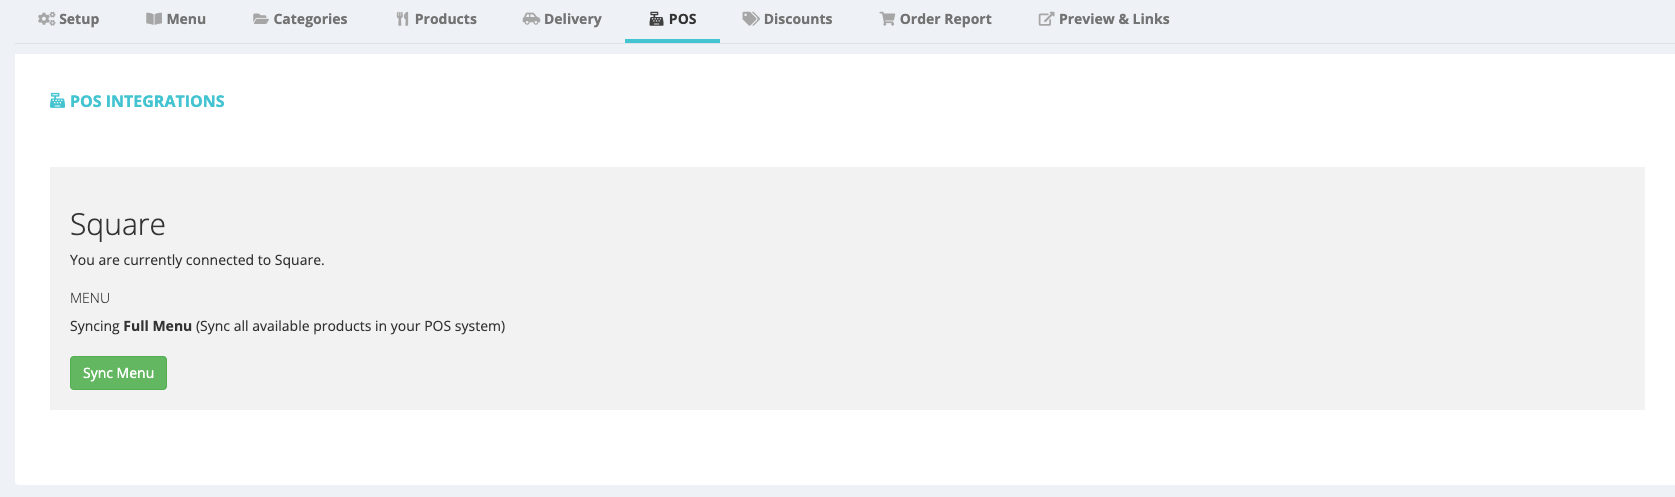Click the car icon beside Delivery
The image size is (1675, 497).
pyautogui.click(x=531, y=19)
